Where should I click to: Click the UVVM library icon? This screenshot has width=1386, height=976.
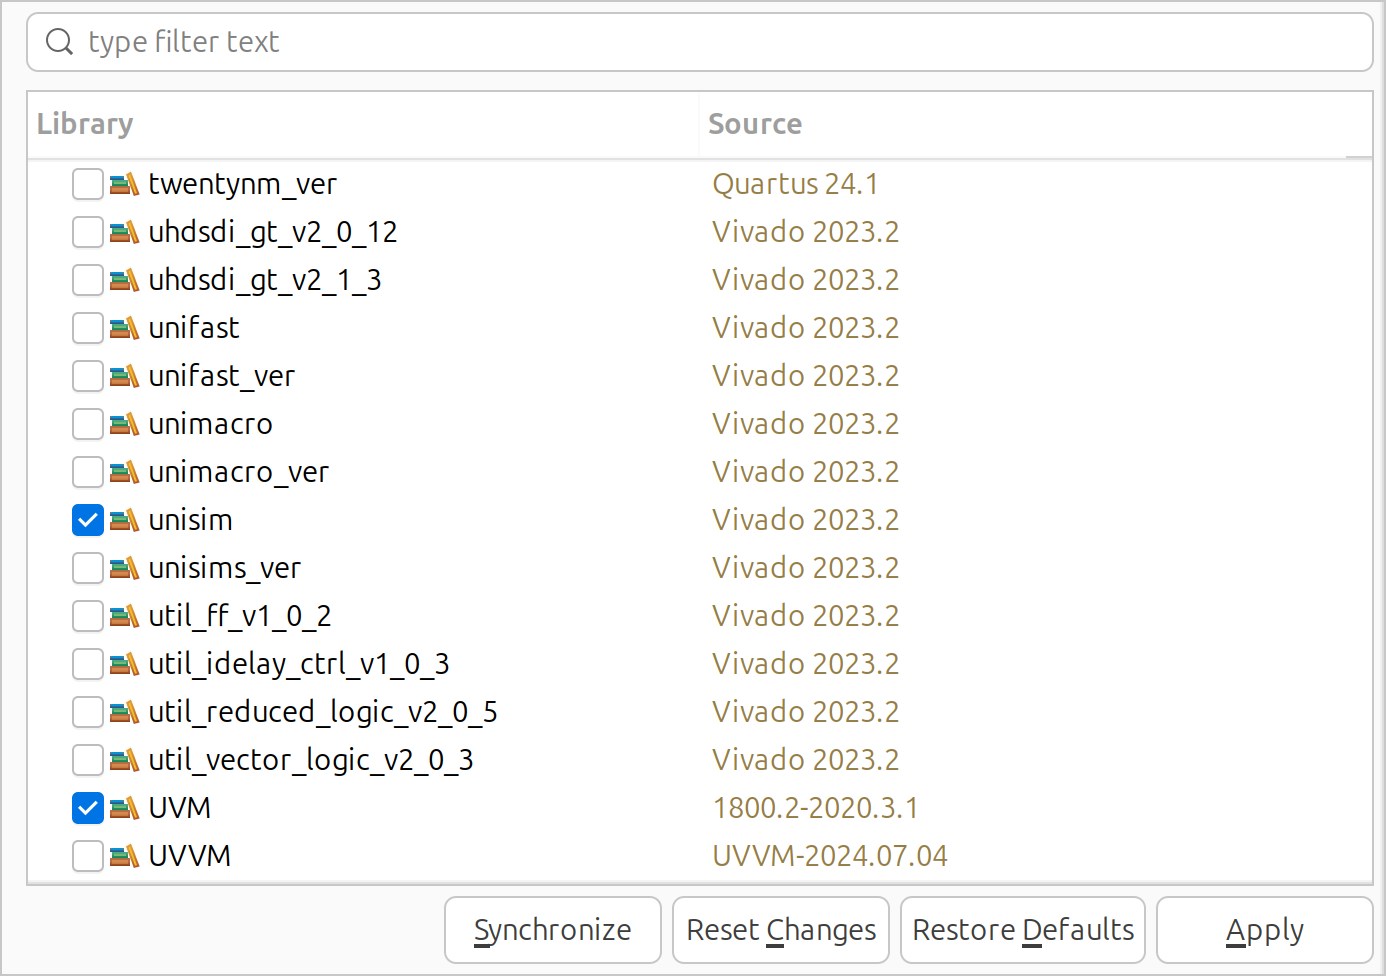pos(124,856)
